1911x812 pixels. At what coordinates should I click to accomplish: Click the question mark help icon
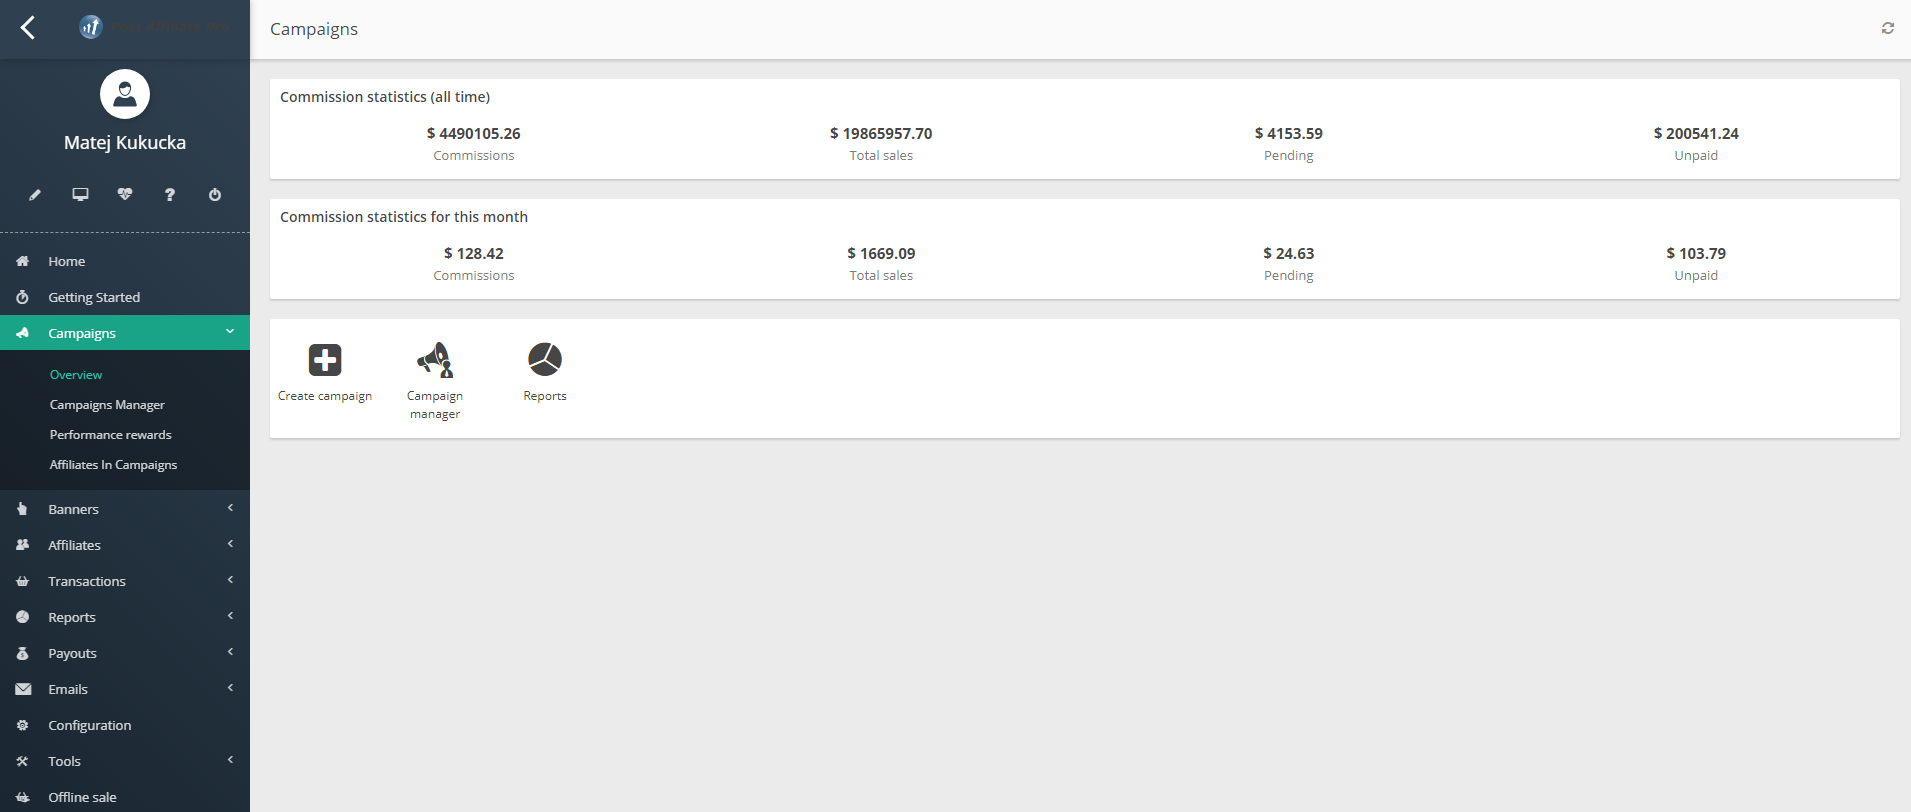coord(169,195)
